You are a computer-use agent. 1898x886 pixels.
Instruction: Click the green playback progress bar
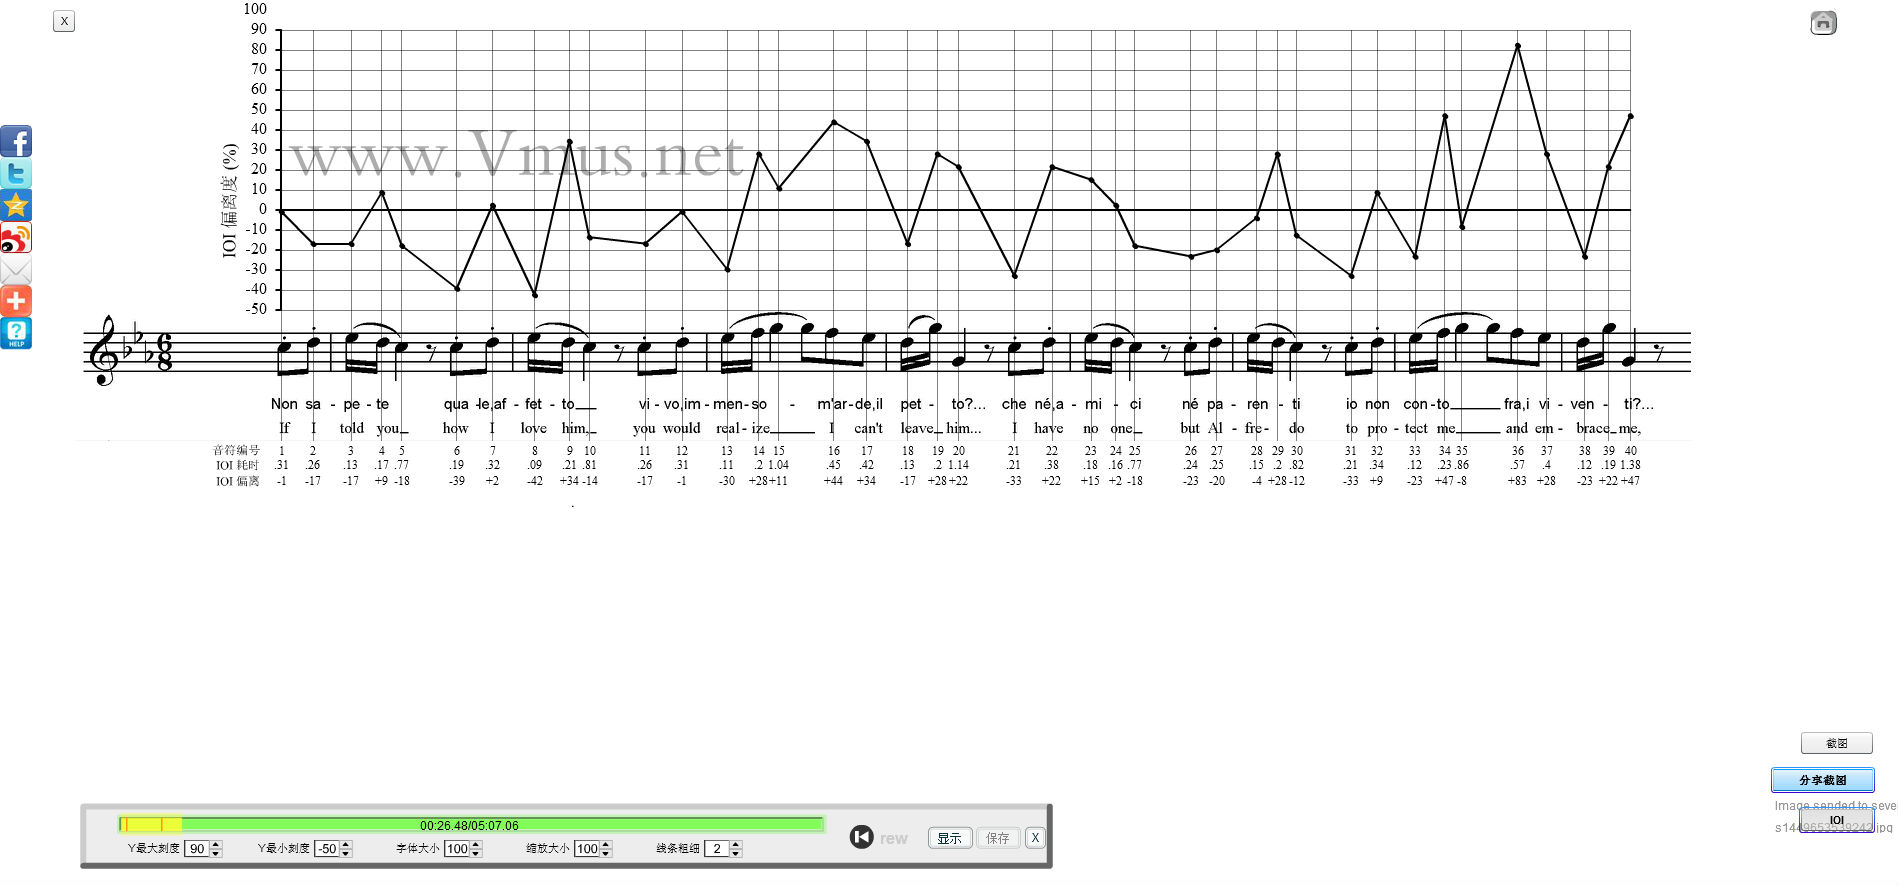tap(470, 825)
